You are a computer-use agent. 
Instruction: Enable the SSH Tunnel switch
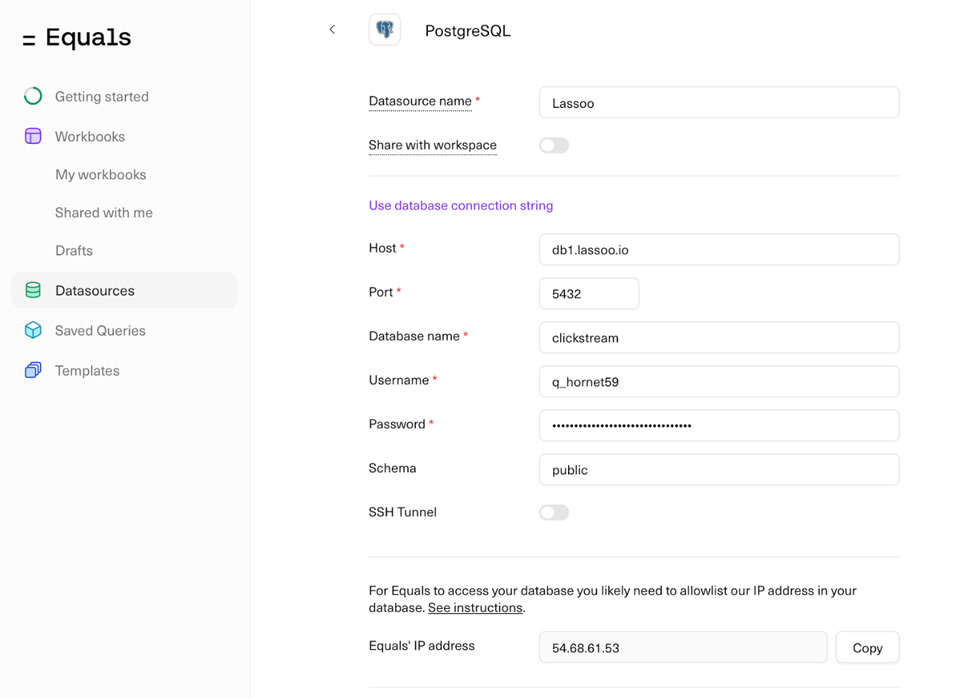(554, 513)
